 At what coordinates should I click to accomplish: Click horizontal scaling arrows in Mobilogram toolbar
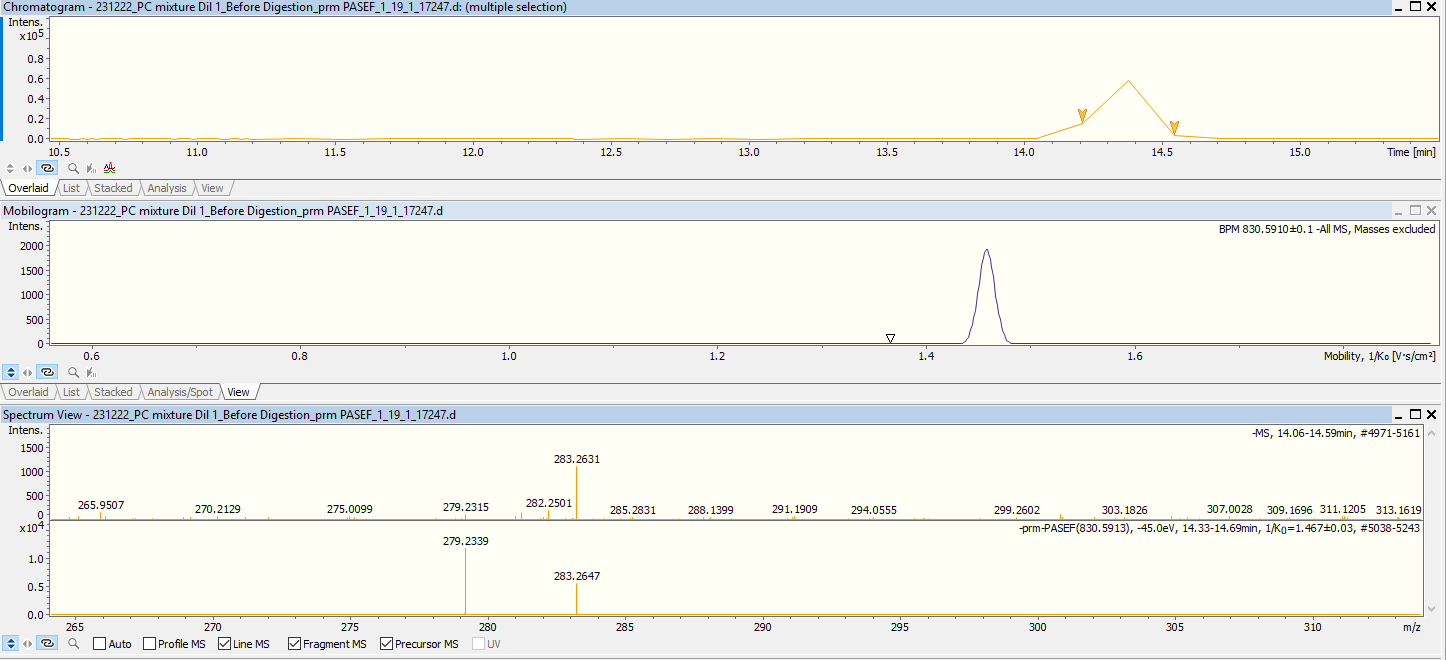tap(27, 372)
